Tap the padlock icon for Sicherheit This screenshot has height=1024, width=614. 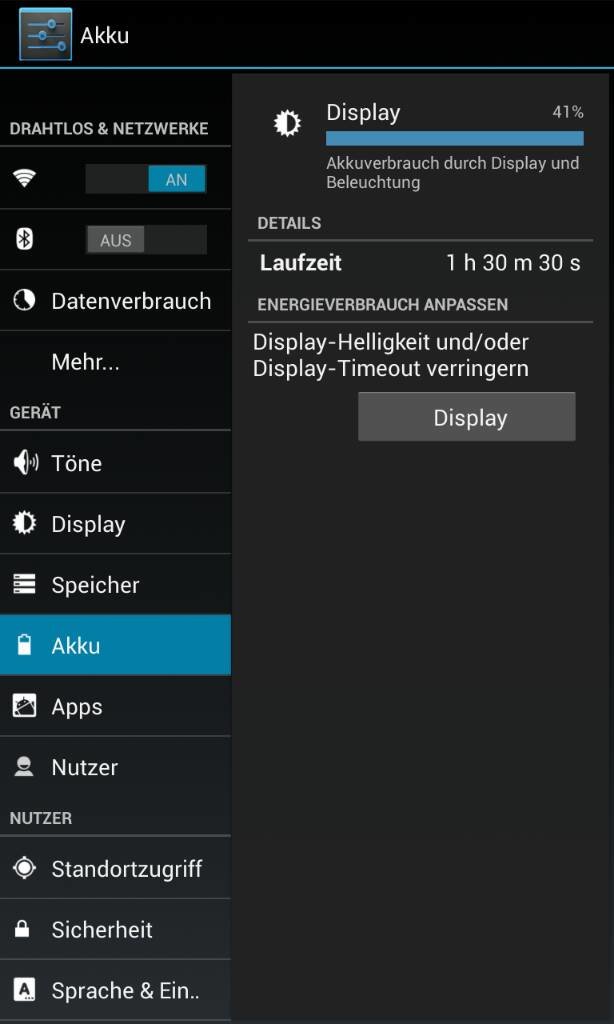click(x=22, y=929)
